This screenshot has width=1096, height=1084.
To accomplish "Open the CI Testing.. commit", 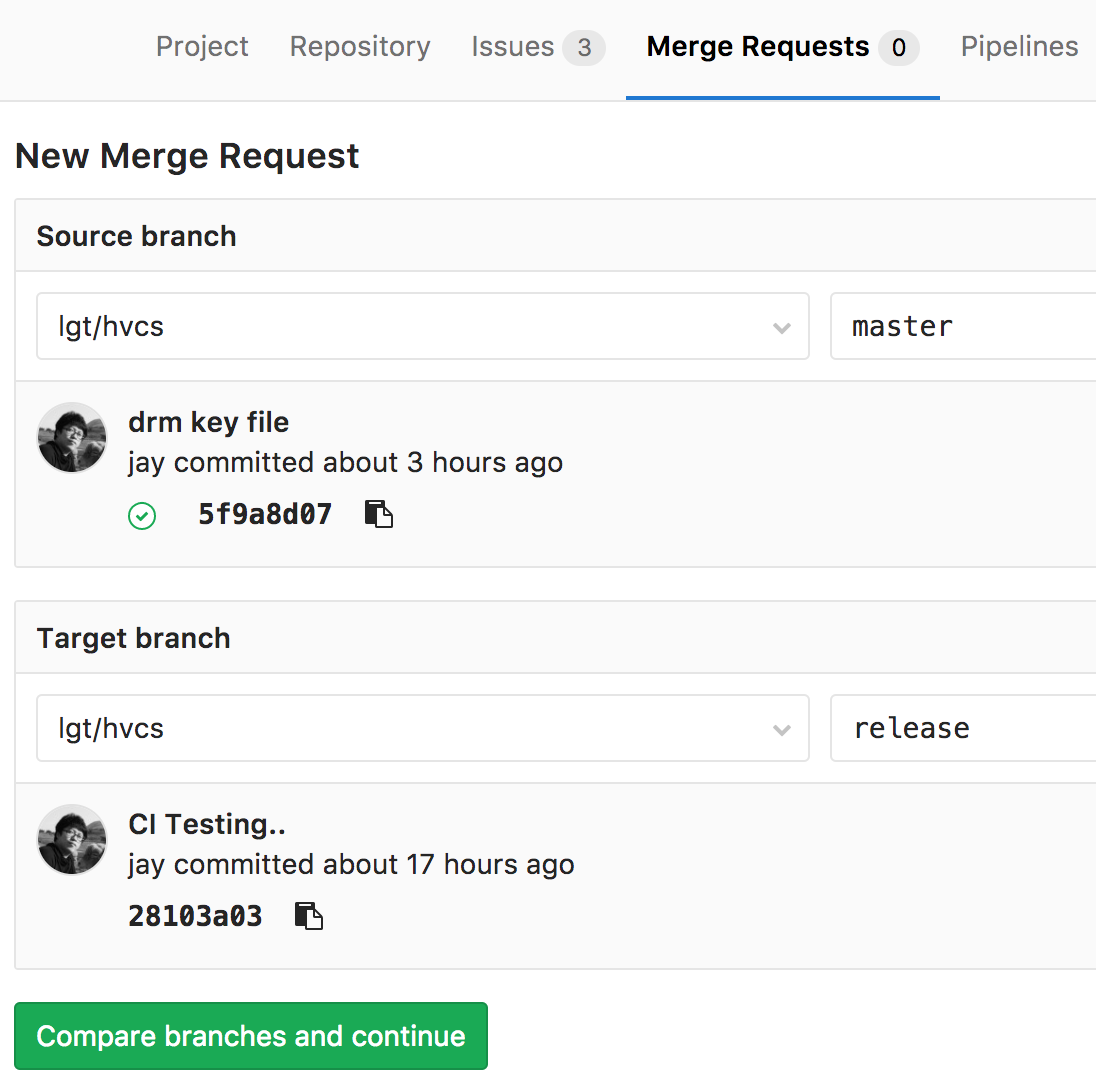I will pos(207,825).
